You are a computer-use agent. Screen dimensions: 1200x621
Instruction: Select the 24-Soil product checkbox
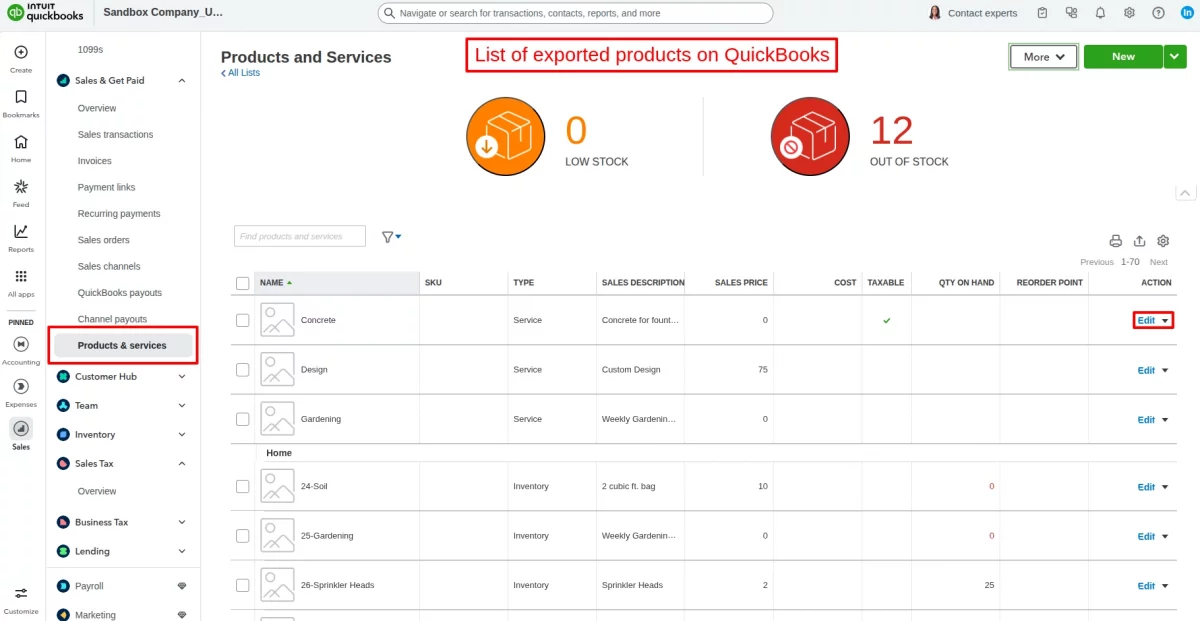(242, 486)
